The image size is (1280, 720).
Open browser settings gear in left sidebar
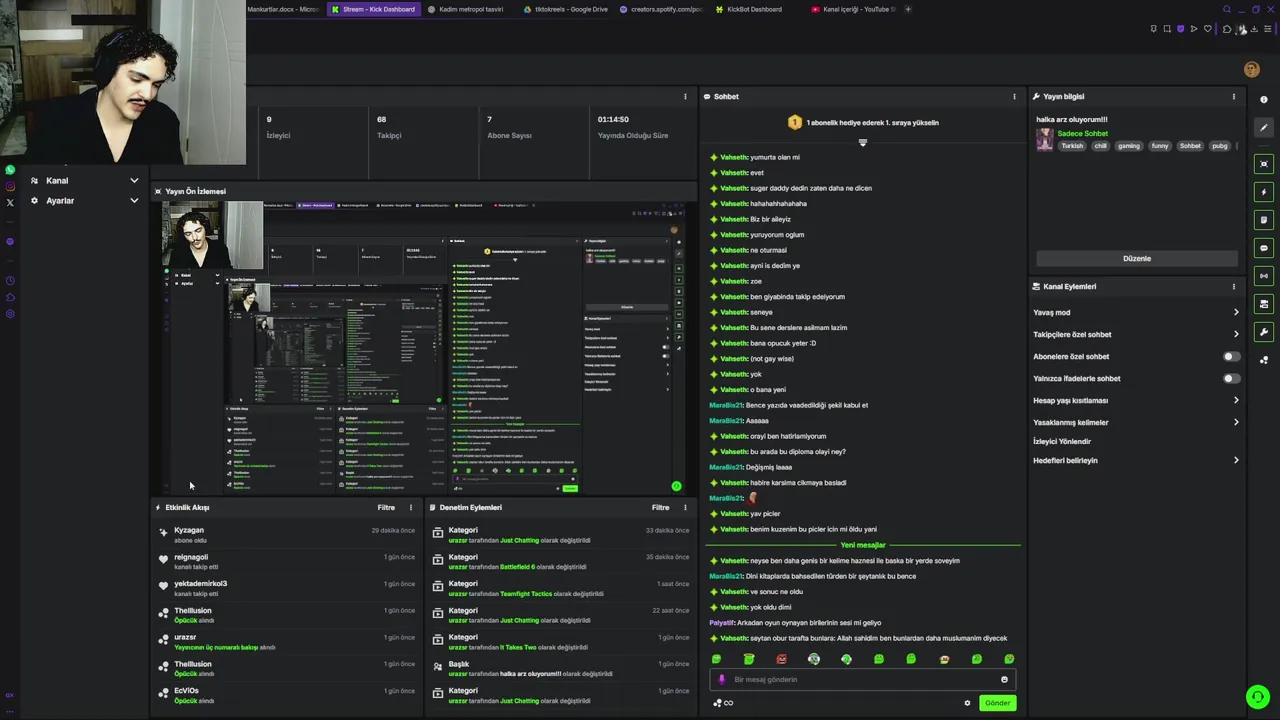tap(10, 314)
